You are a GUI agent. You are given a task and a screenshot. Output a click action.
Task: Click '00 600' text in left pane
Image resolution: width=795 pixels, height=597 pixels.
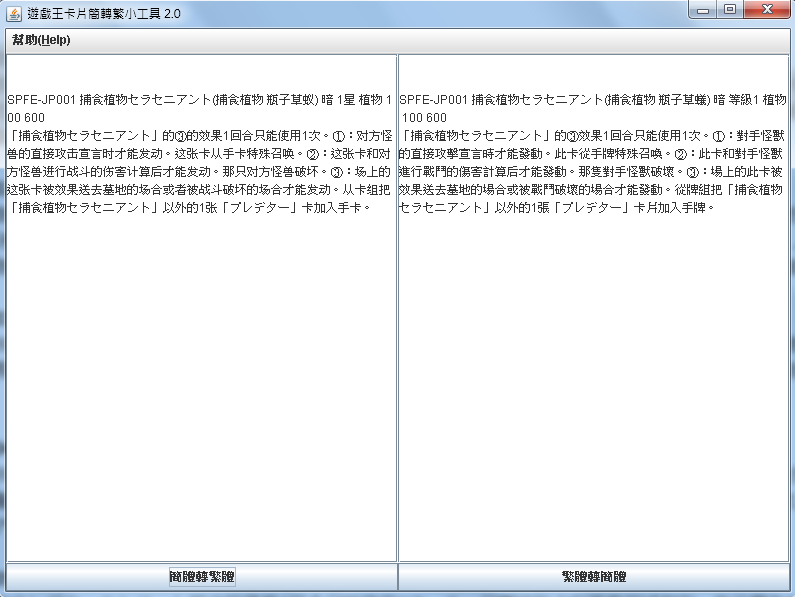tap(26, 118)
